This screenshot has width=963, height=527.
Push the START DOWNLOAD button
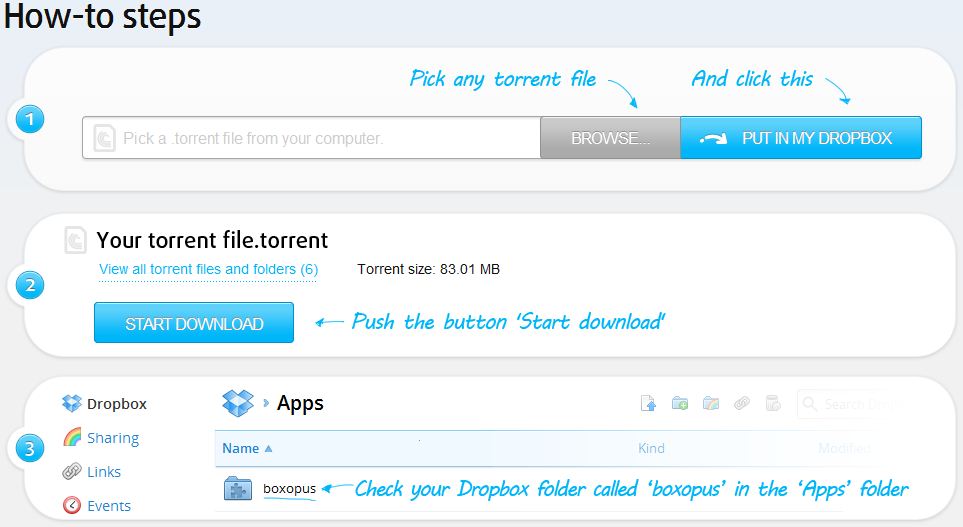(194, 323)
